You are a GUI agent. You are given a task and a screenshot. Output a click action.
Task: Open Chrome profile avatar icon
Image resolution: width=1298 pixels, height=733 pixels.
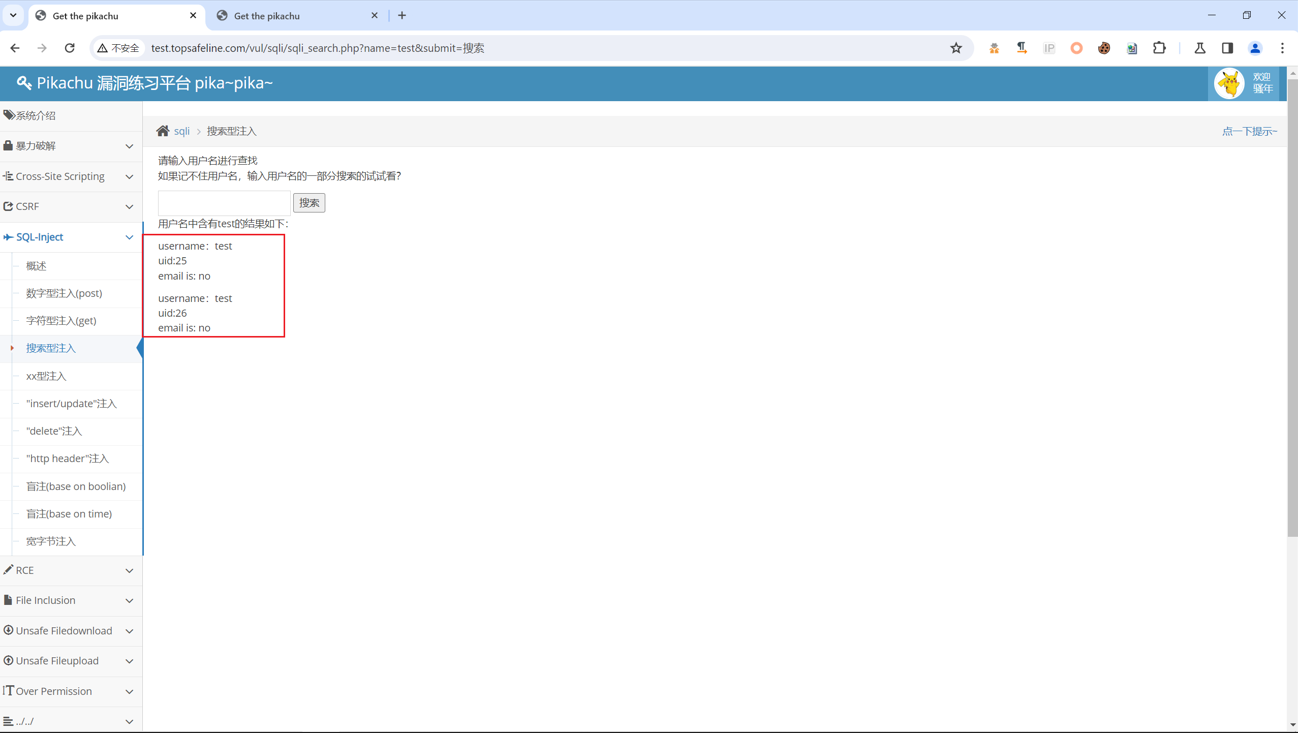click(1255, 48)
